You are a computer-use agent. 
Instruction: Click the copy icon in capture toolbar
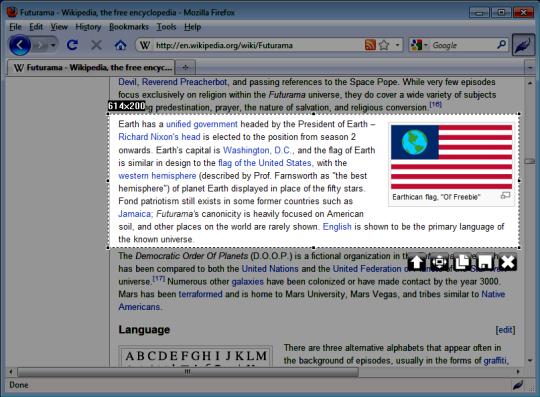[462, 262]
